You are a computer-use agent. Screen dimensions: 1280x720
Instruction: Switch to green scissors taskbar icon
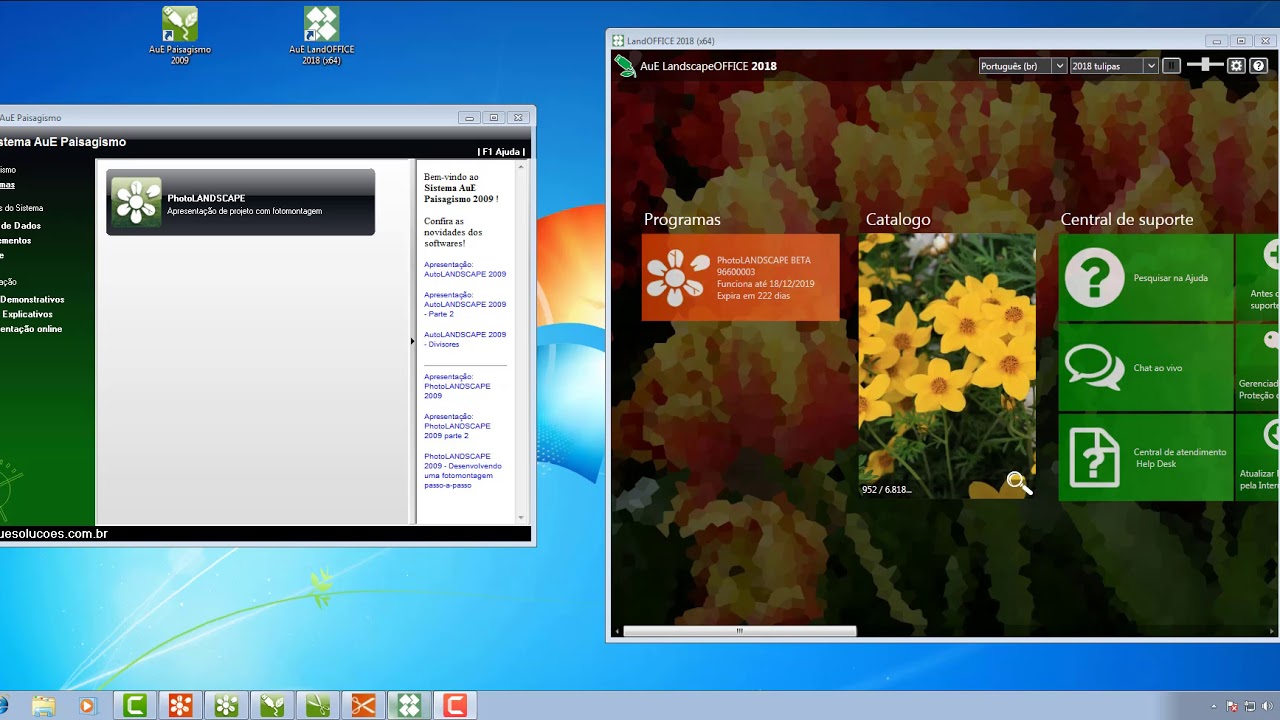tap(318, 706)
